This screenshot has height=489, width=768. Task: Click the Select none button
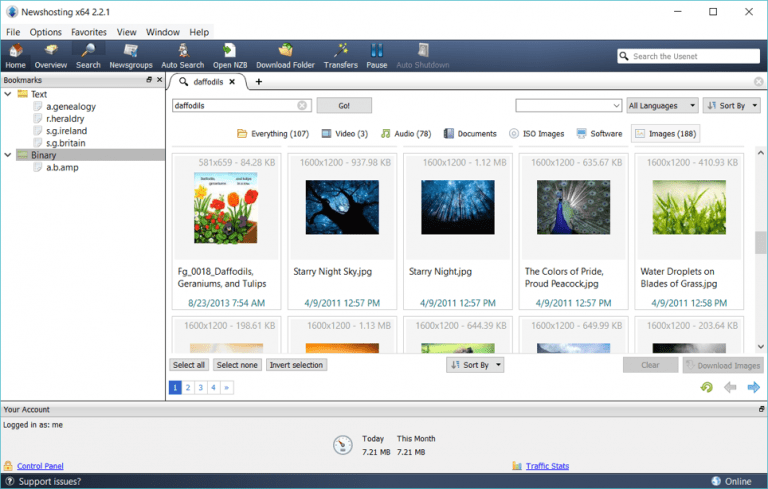237,365
